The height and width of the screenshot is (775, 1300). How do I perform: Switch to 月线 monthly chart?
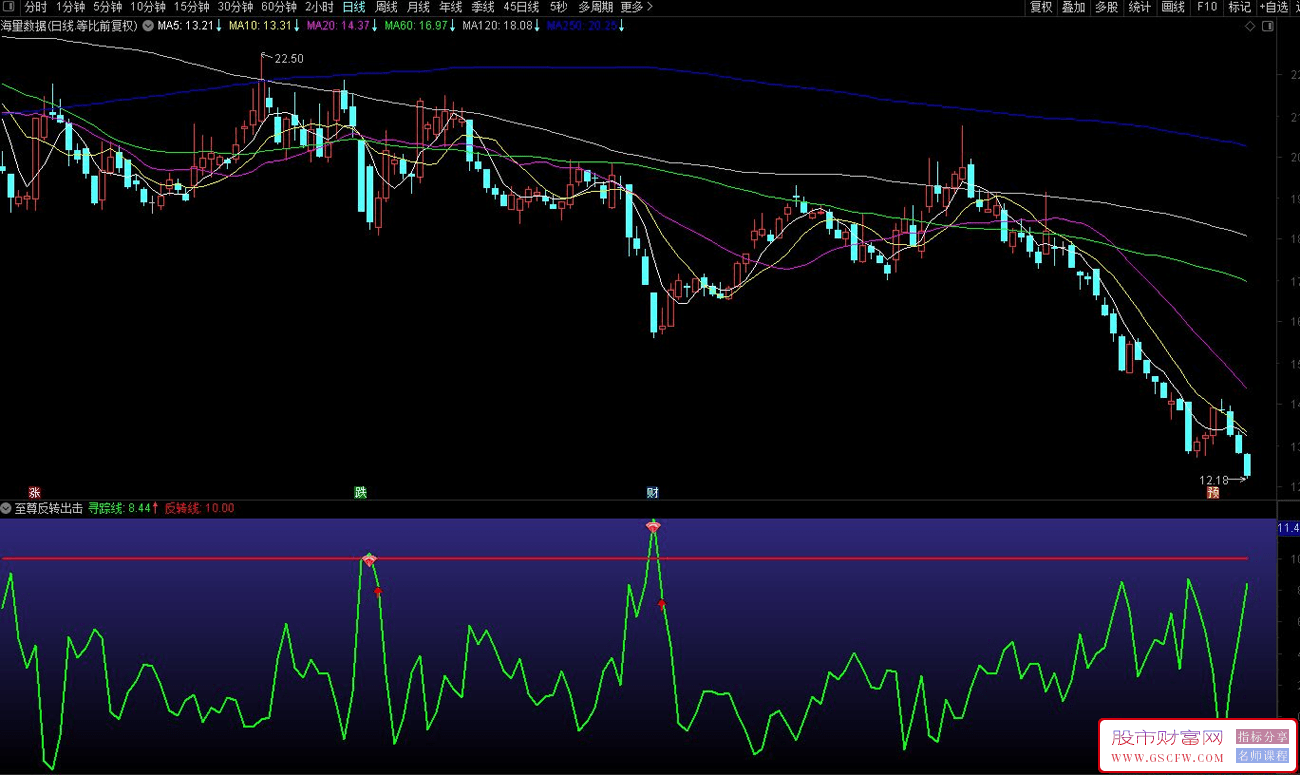point(418,7)
